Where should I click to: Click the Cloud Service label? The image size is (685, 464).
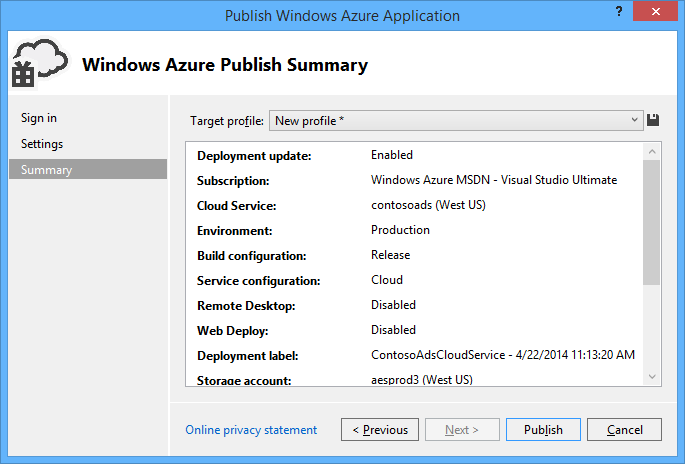(x=237, y=206)
